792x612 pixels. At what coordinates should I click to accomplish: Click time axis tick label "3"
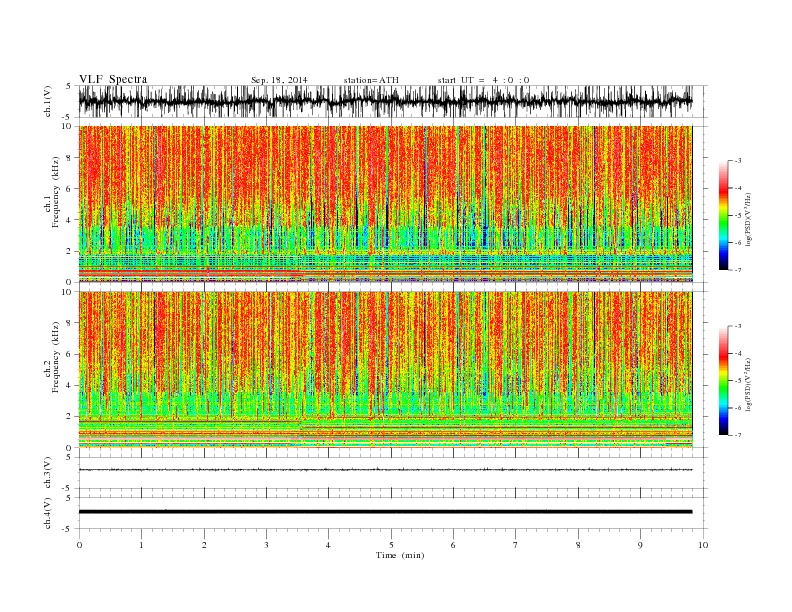tap(266, 545)
